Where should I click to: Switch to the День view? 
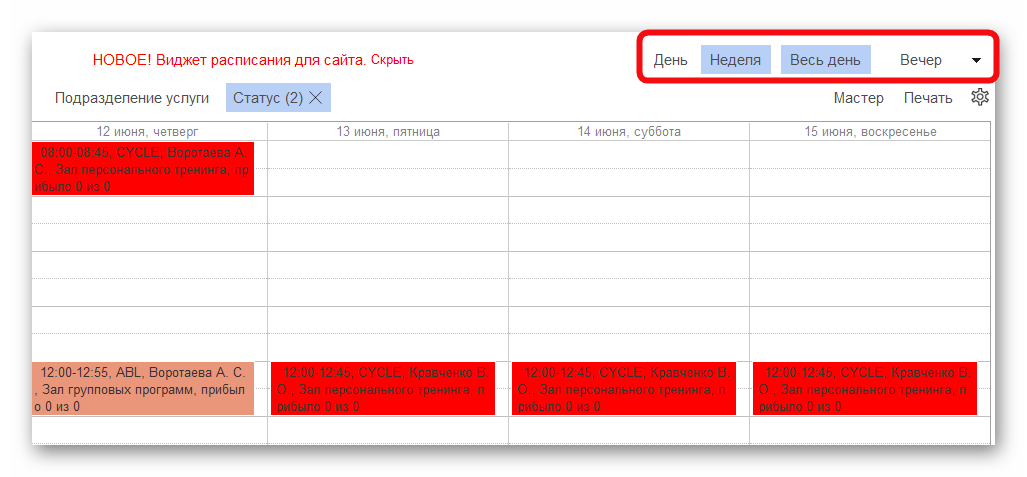[x=670, y=60]
